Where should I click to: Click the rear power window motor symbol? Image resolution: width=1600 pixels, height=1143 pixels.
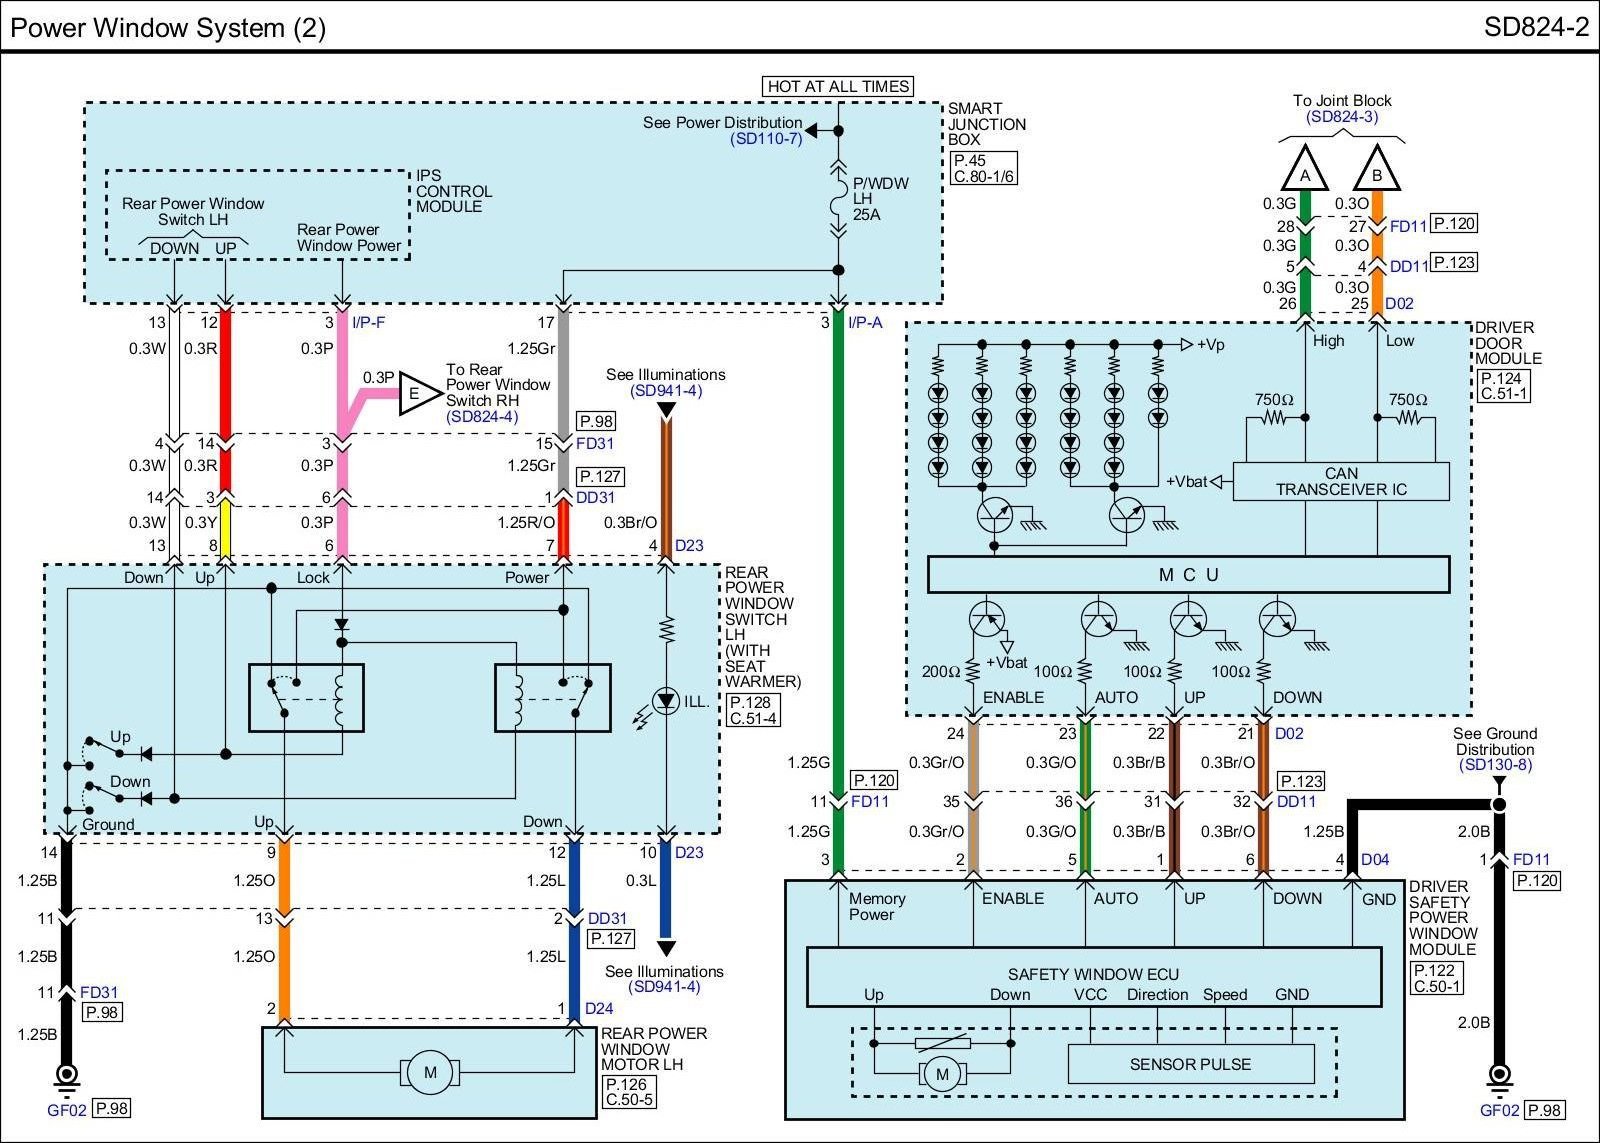tap(430, 1072)
